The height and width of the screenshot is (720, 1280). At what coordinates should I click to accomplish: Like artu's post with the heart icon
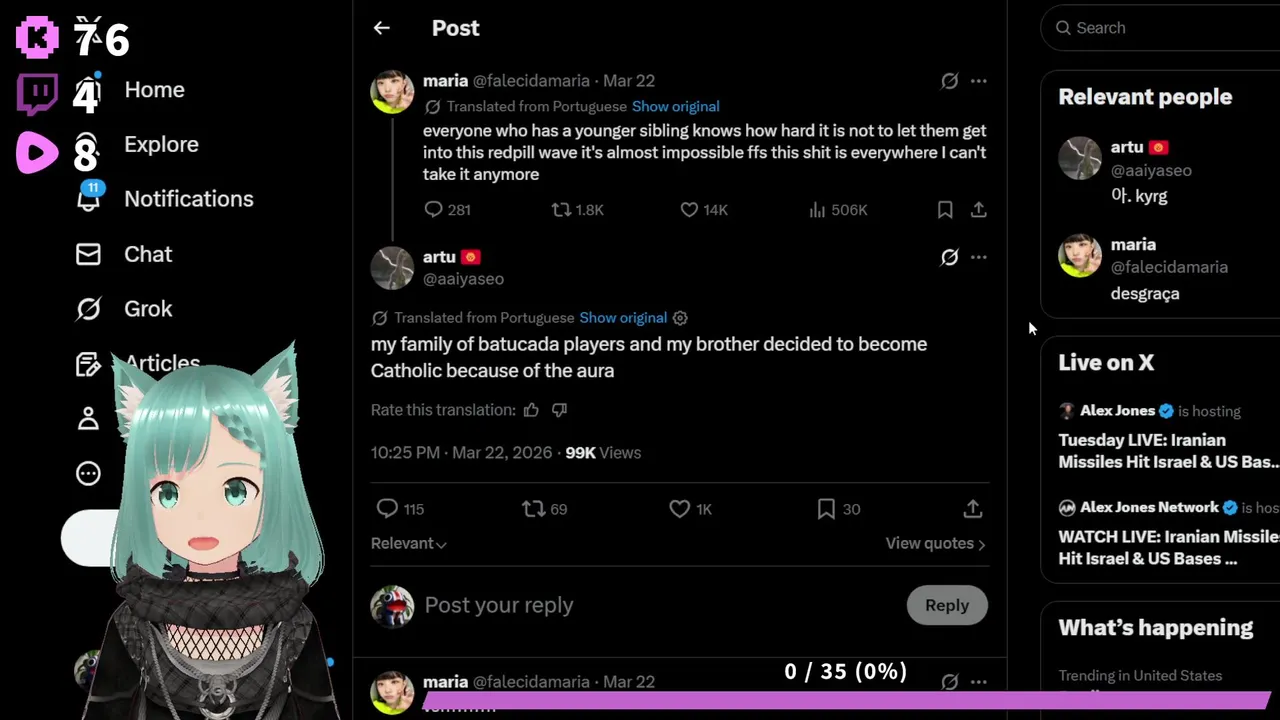tap(680, 509)
